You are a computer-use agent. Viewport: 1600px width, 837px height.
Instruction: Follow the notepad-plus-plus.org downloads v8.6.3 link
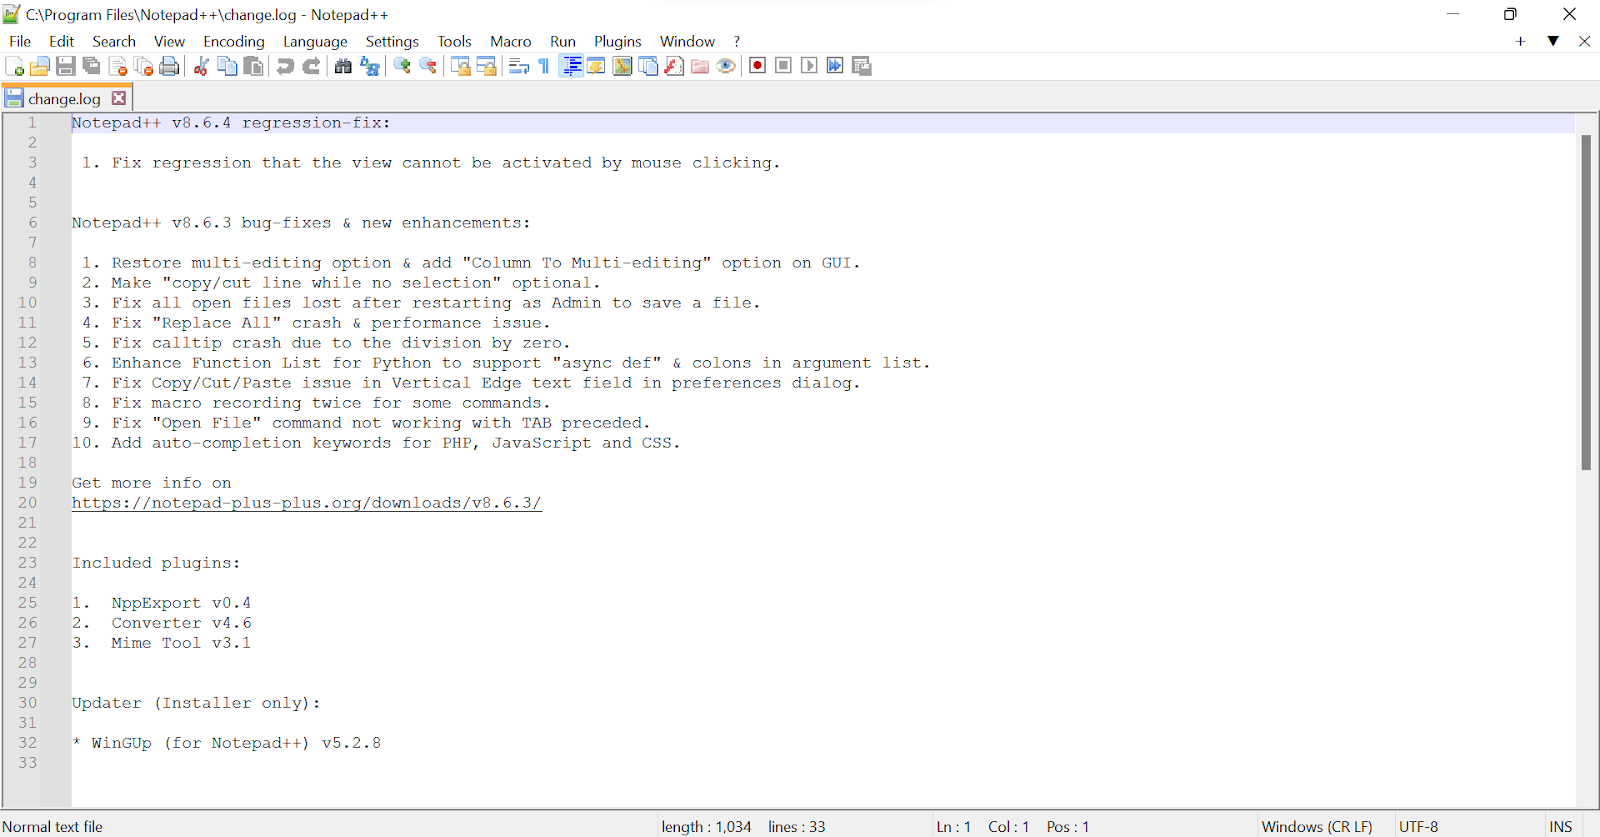coord(306,503)
